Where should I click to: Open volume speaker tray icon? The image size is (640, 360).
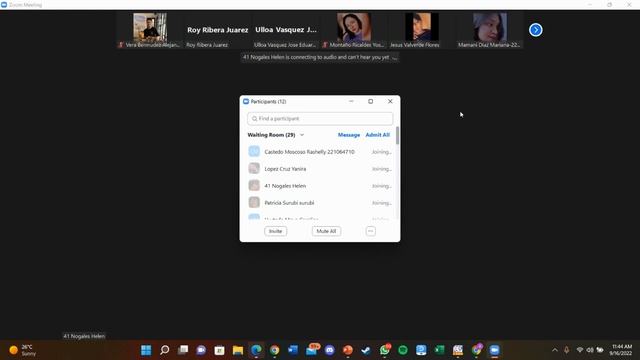[x=590, y=350]
